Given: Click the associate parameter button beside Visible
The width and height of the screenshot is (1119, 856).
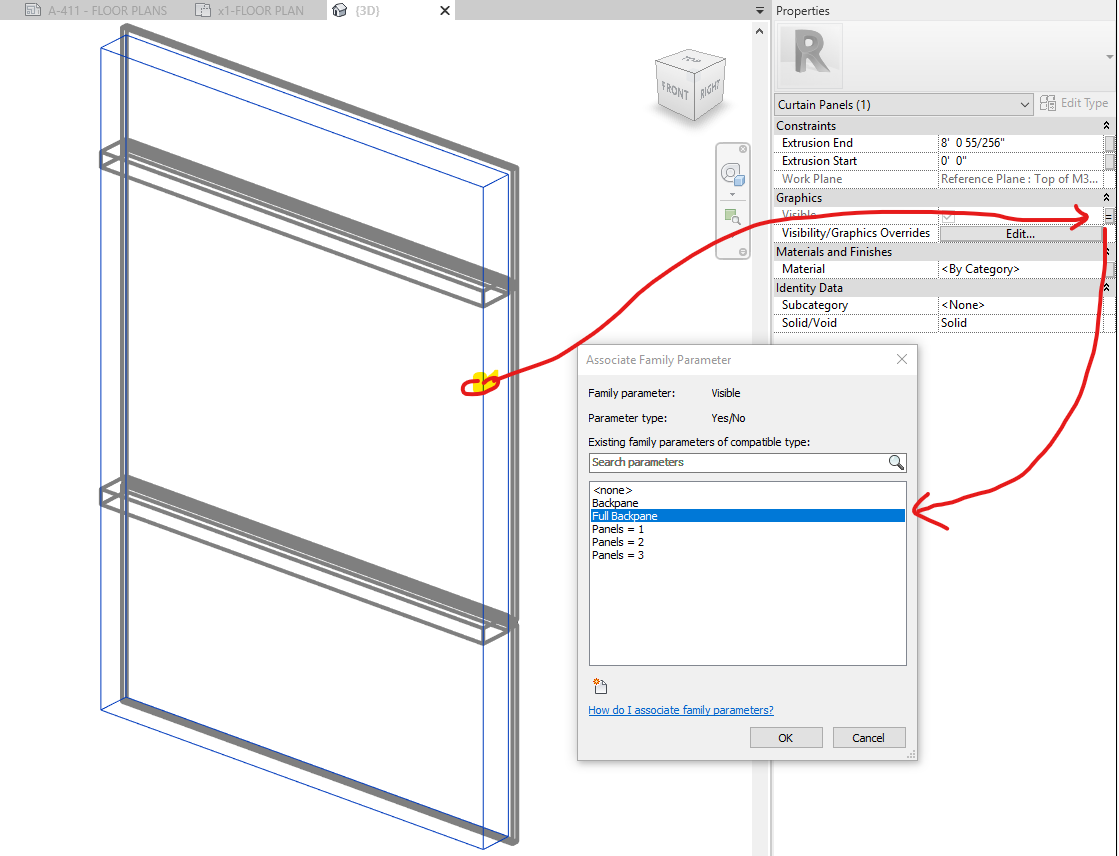Looking at the screenshot, I should tap(1108, 214).
